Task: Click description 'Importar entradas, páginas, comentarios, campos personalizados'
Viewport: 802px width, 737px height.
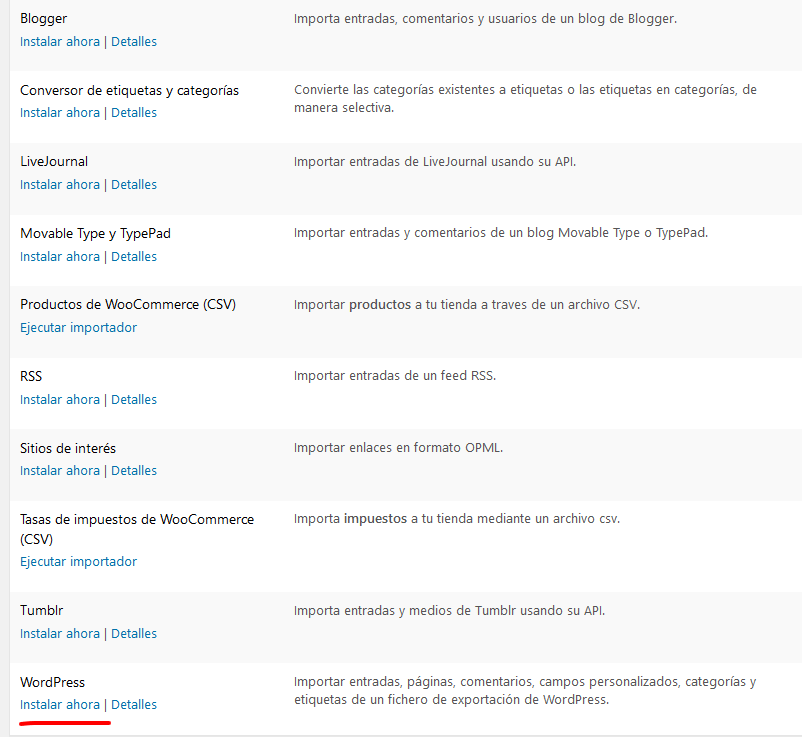Action: pos(525,690)
